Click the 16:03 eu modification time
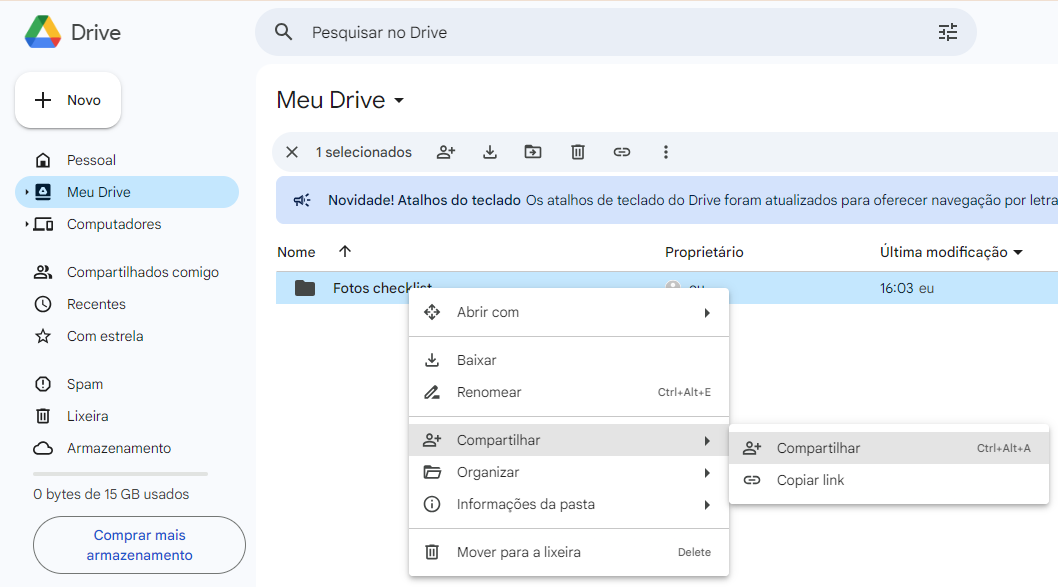The height and width of the screenshot is (587, 1058). coord(906,288)
